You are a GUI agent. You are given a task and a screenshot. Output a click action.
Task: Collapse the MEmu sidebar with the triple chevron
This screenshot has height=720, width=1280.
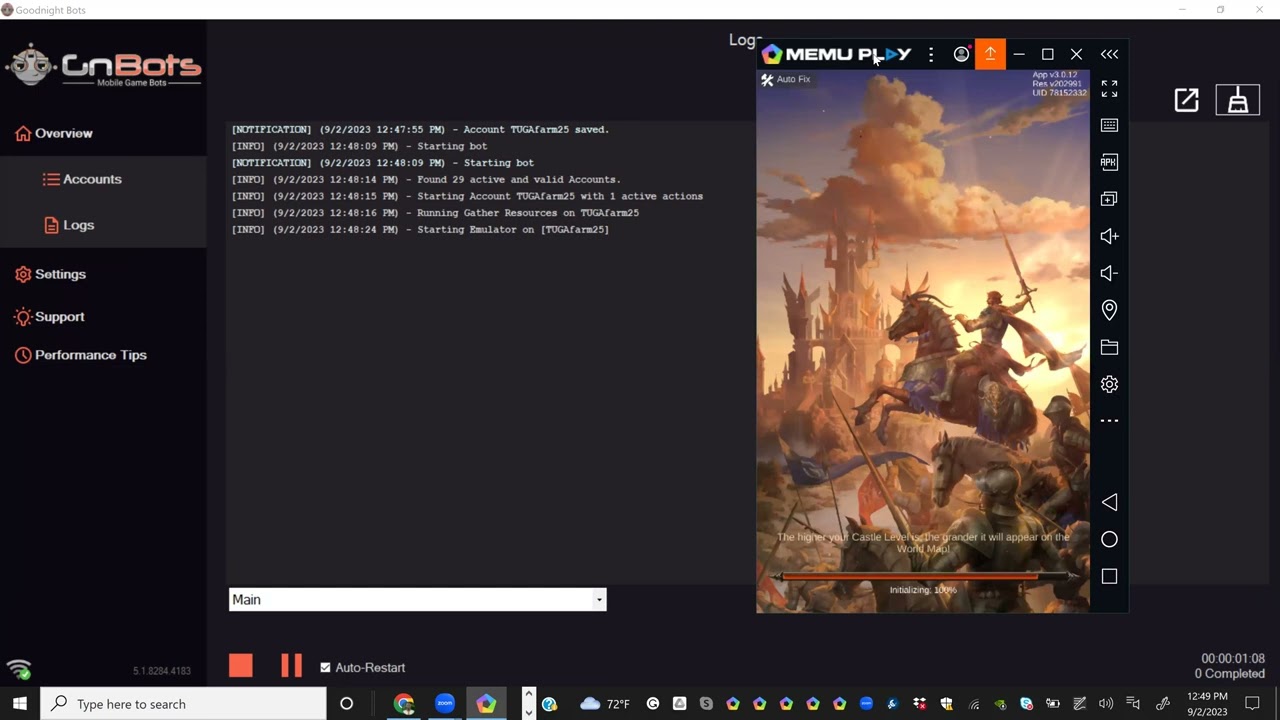(1109, 54)
